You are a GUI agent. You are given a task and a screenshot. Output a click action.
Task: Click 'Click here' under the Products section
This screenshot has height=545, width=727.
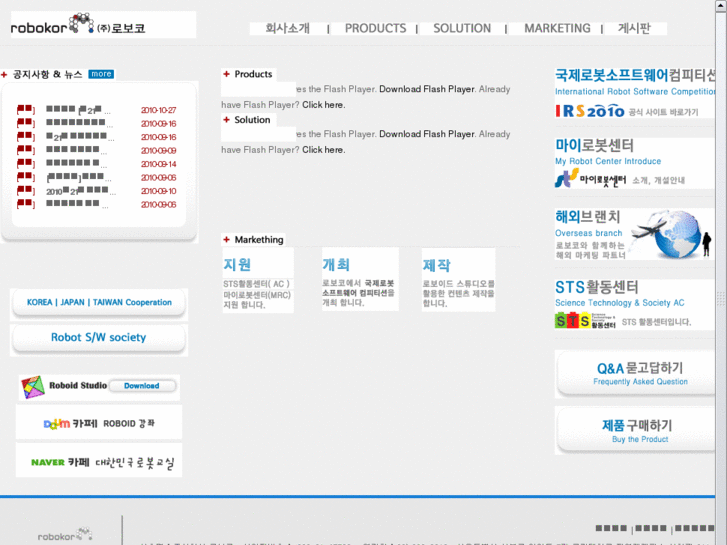click(323, 105)
